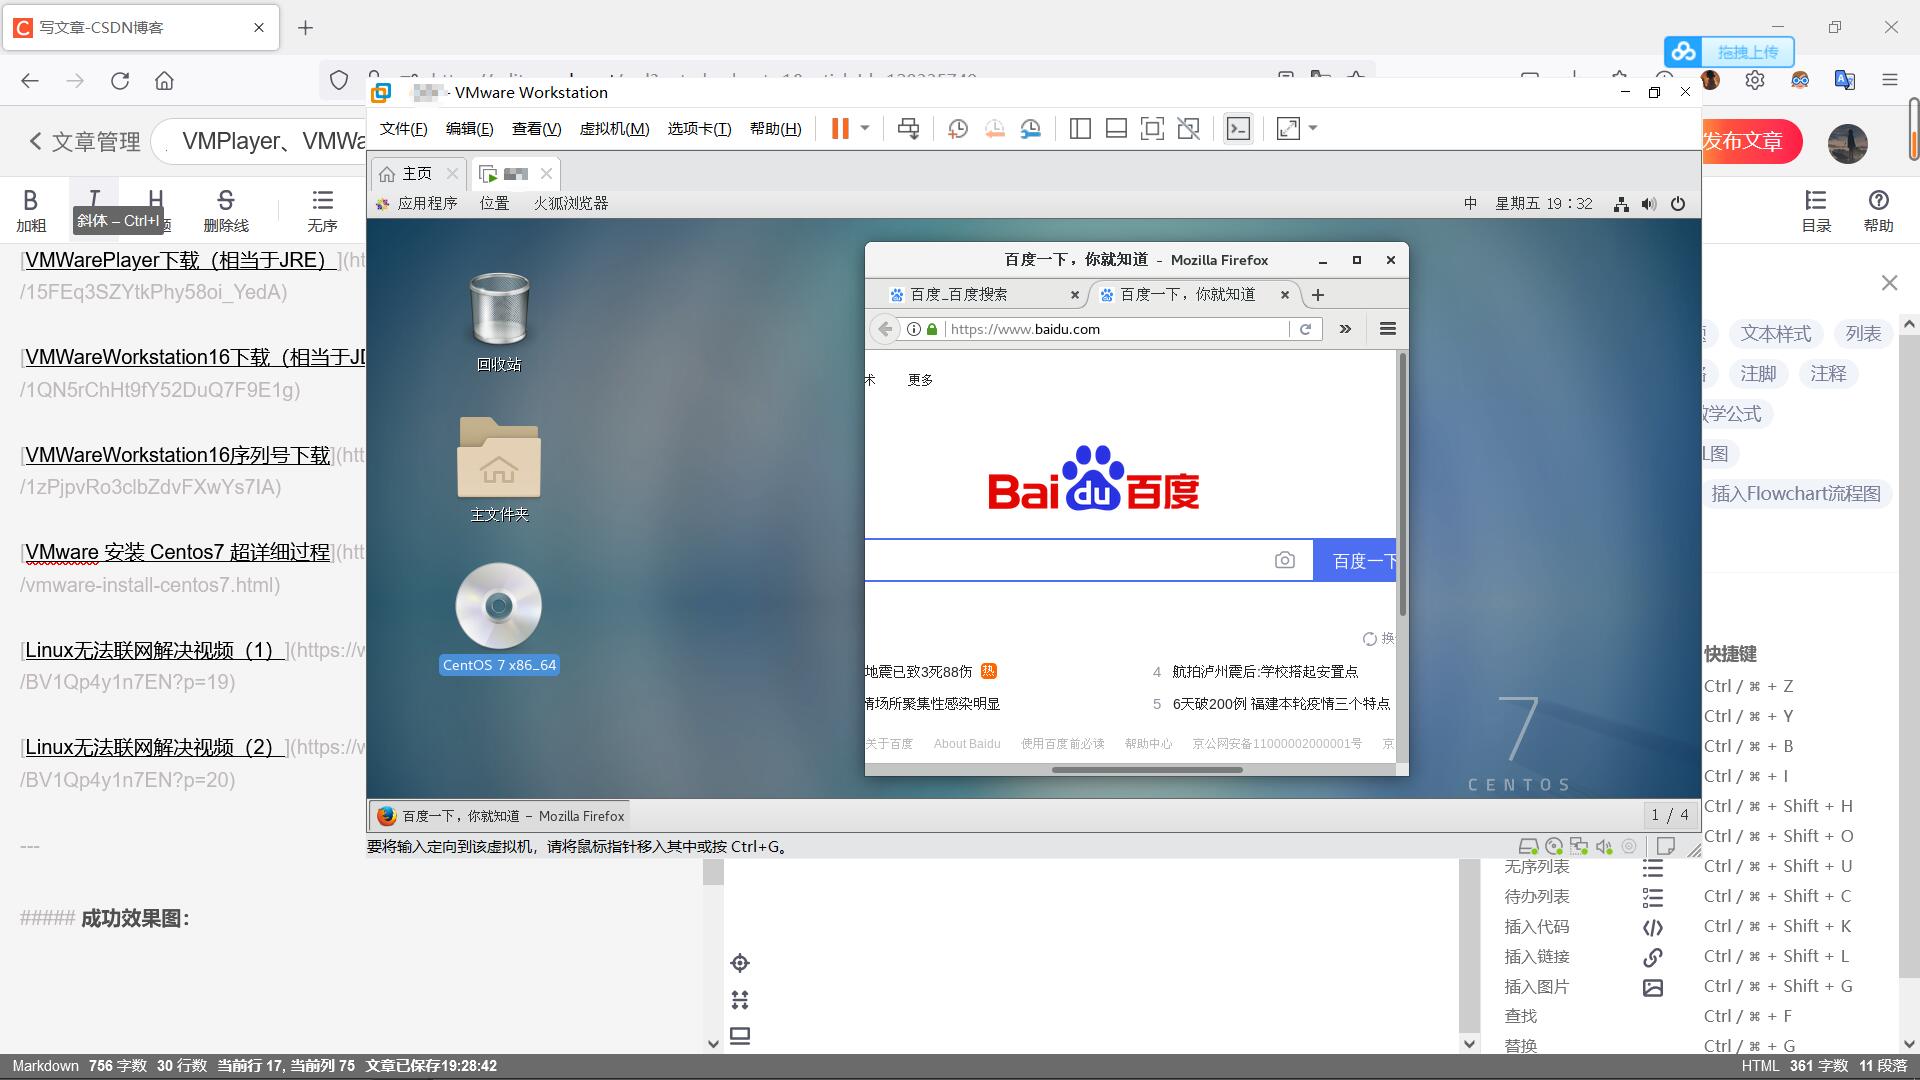Open a new tab in guest Firefox
The image size is (1920, 1080).
click(1318, 295)
